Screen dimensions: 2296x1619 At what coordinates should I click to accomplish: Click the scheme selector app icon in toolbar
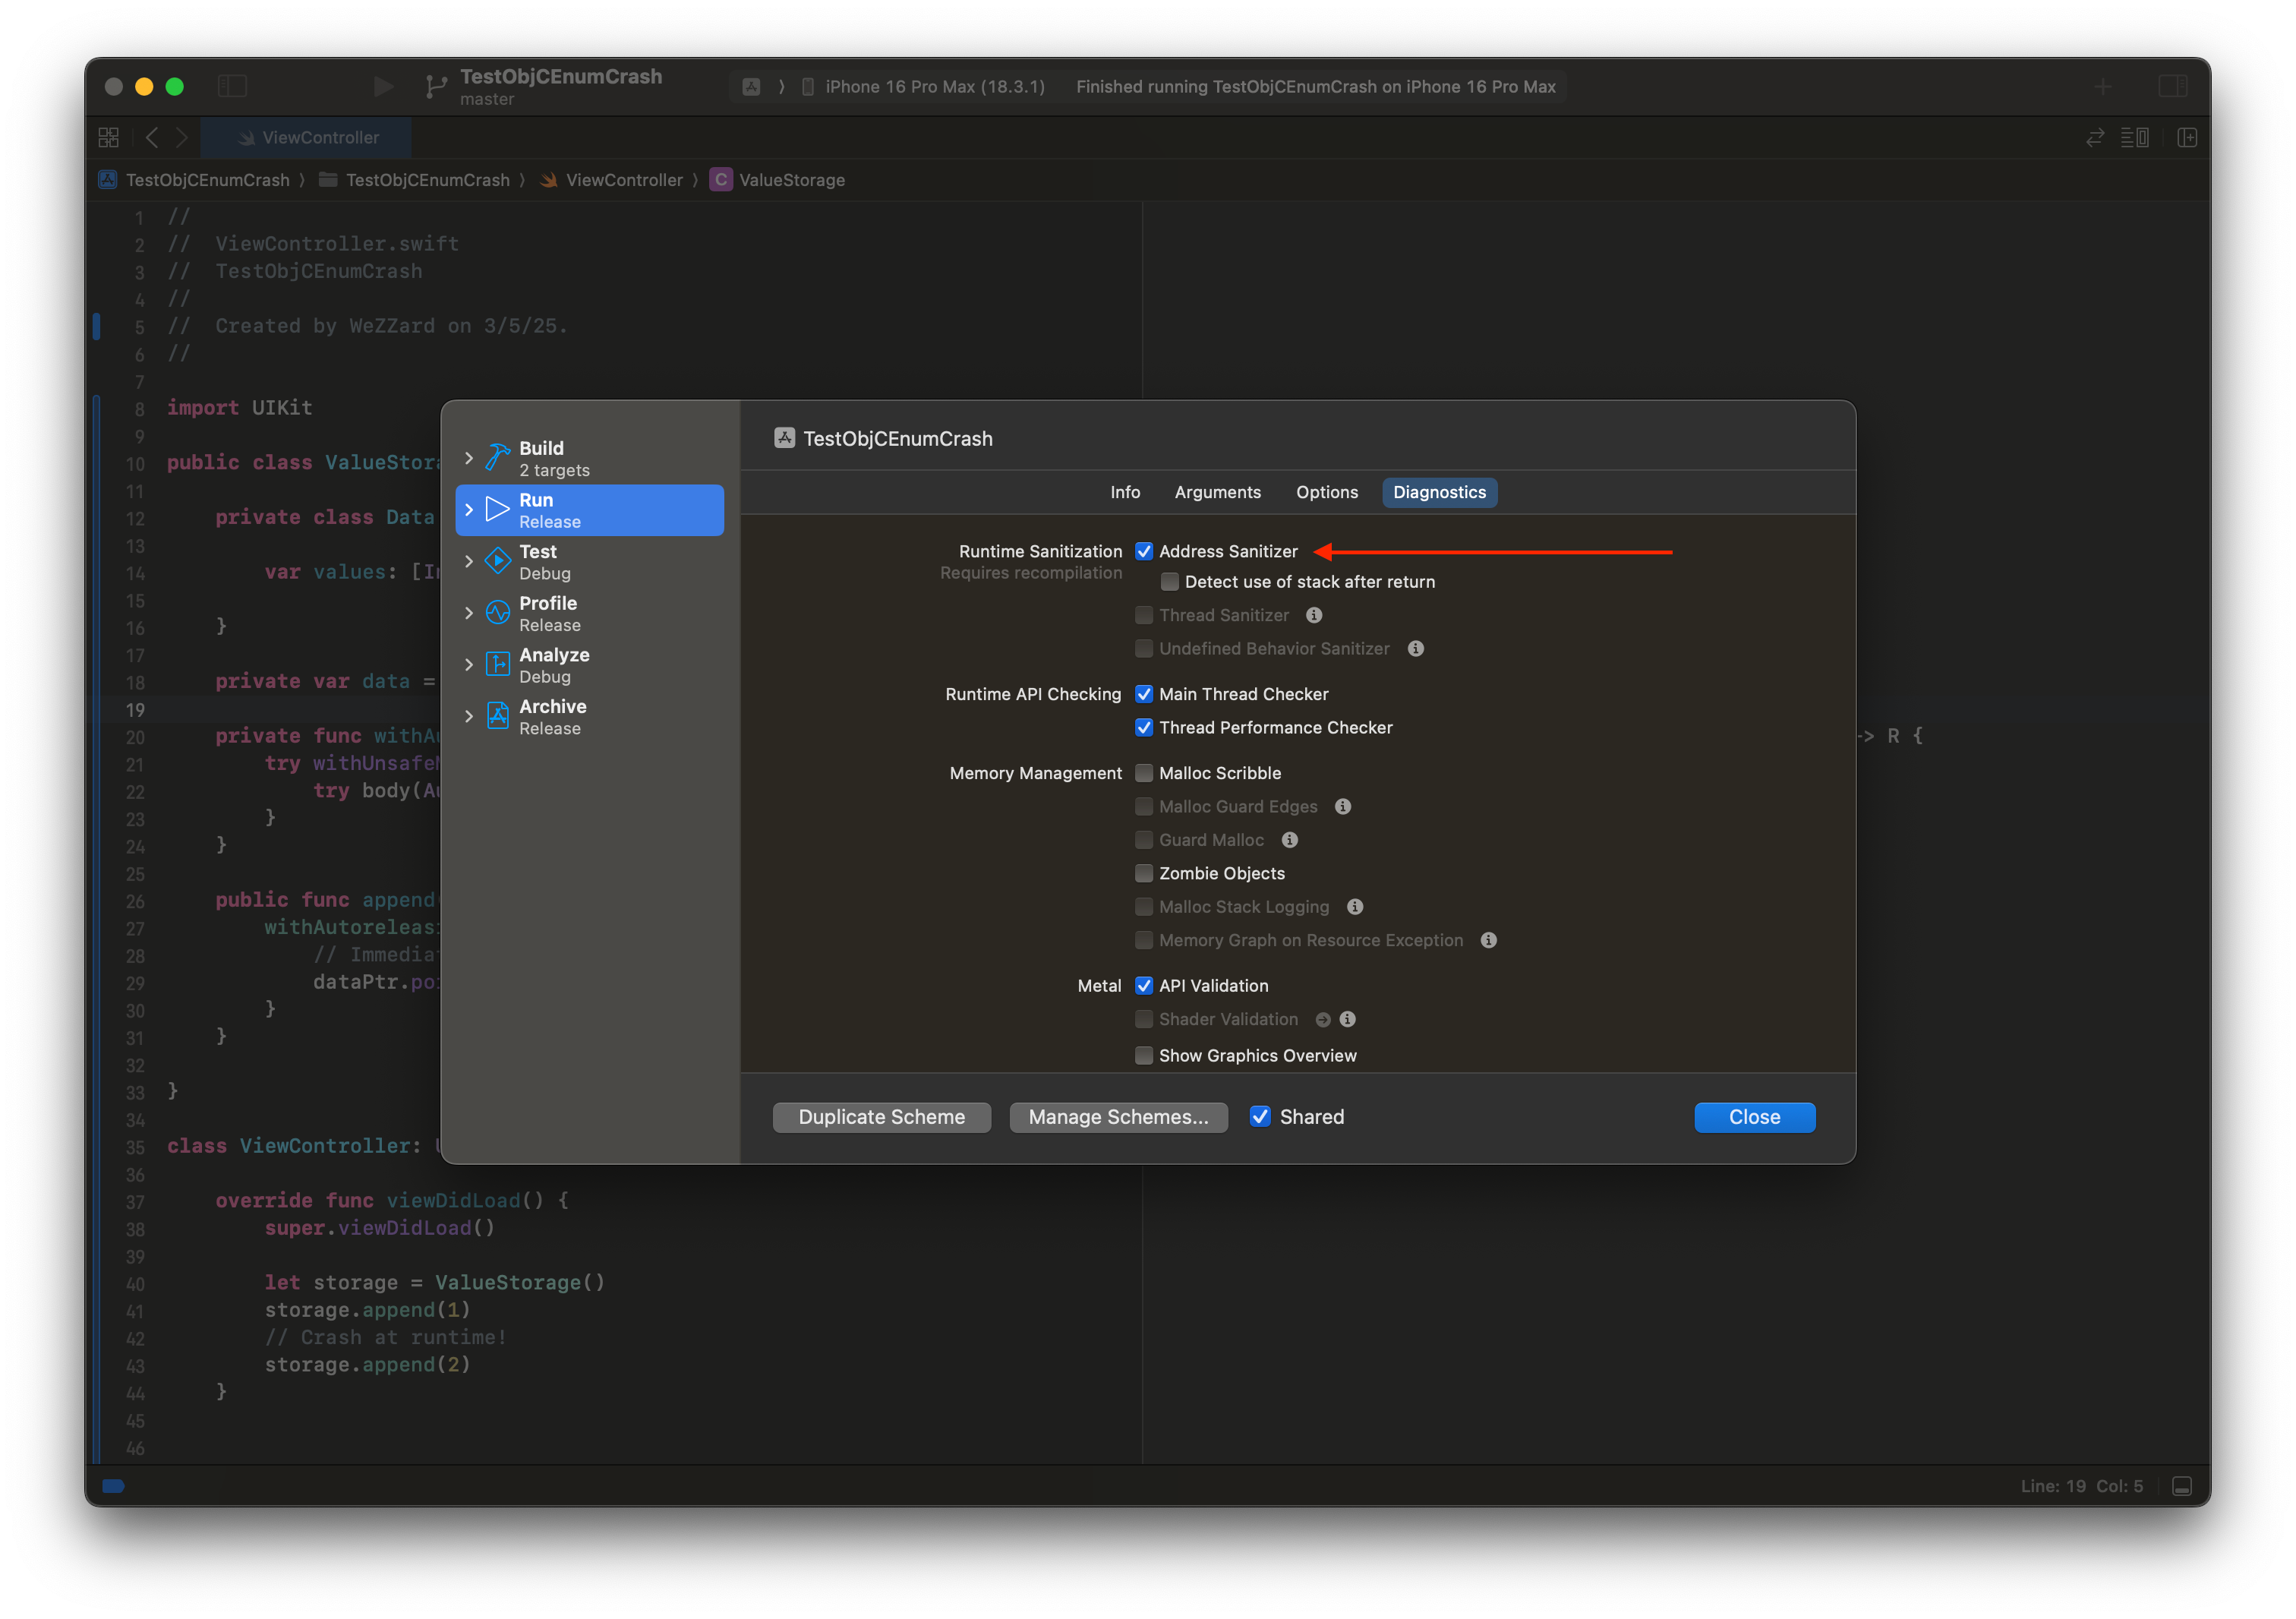pos(751,87)
